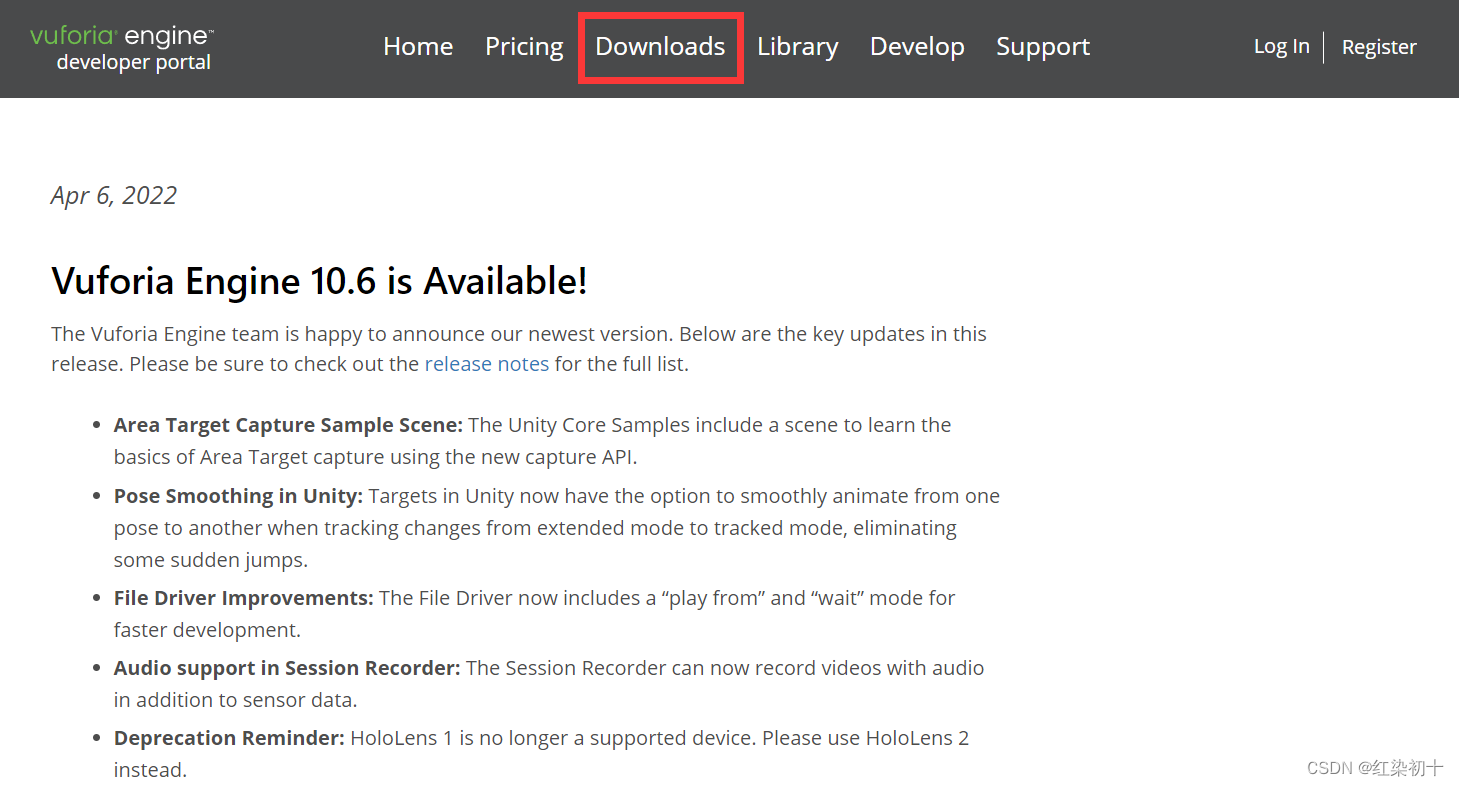Viewport: 1459px width, 786px height.
Task: Open the Library section
Action: pyautogui.click(x=797, y=47)
